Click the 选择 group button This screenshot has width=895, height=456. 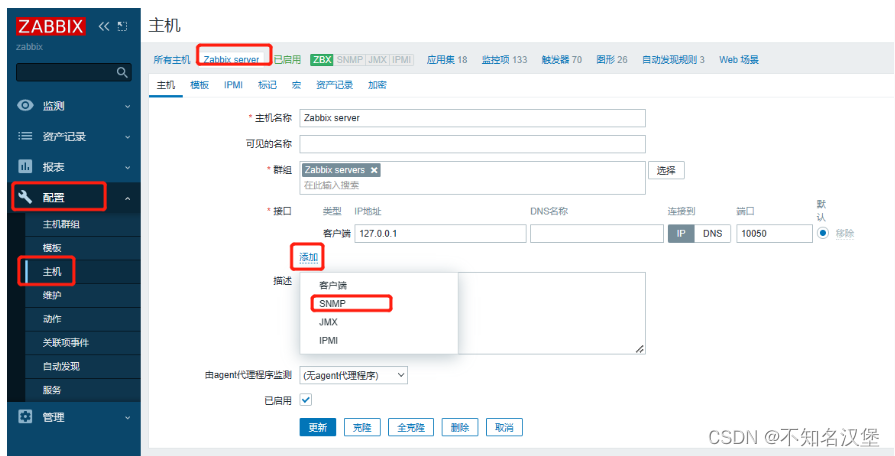click(x=666, y=170)
